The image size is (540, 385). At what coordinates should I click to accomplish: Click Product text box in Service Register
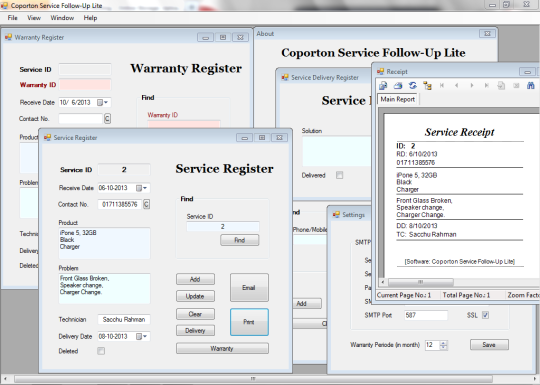point(104,243)
